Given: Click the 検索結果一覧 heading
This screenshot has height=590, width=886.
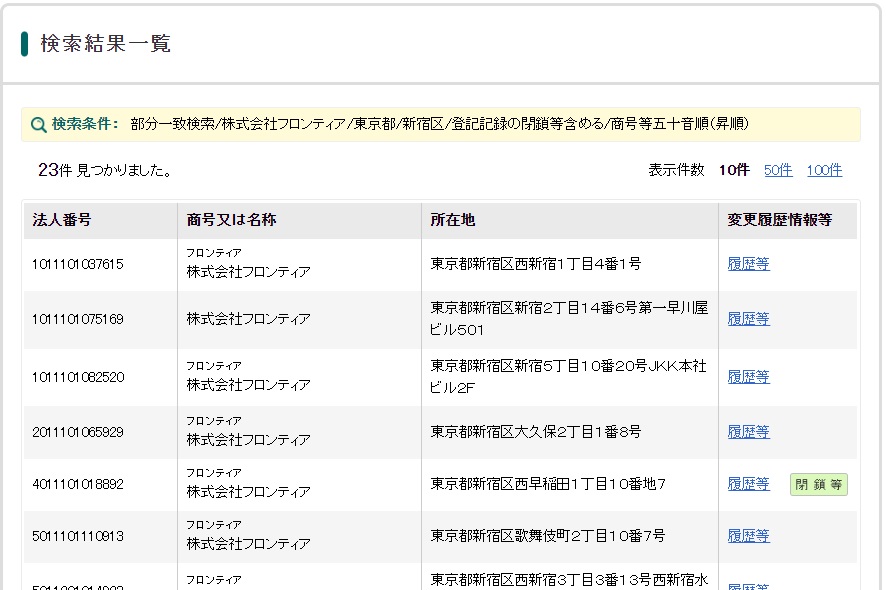Looking at the screenshot, I should click(x=106, y=44).
